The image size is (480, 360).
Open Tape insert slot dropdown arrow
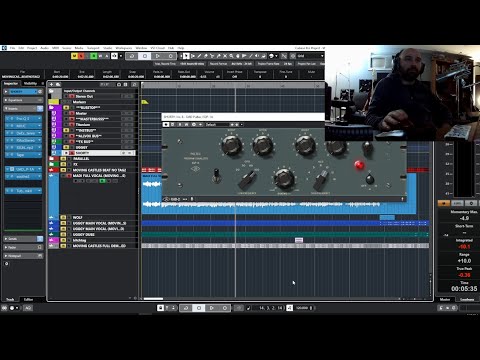tap(40, 155)
